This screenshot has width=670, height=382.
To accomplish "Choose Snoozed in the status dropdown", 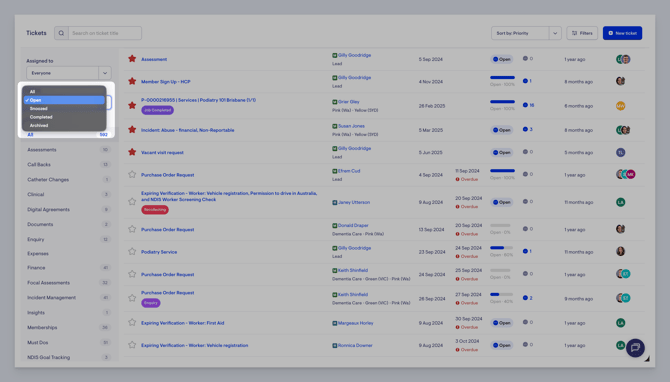I will click(64, 109).
